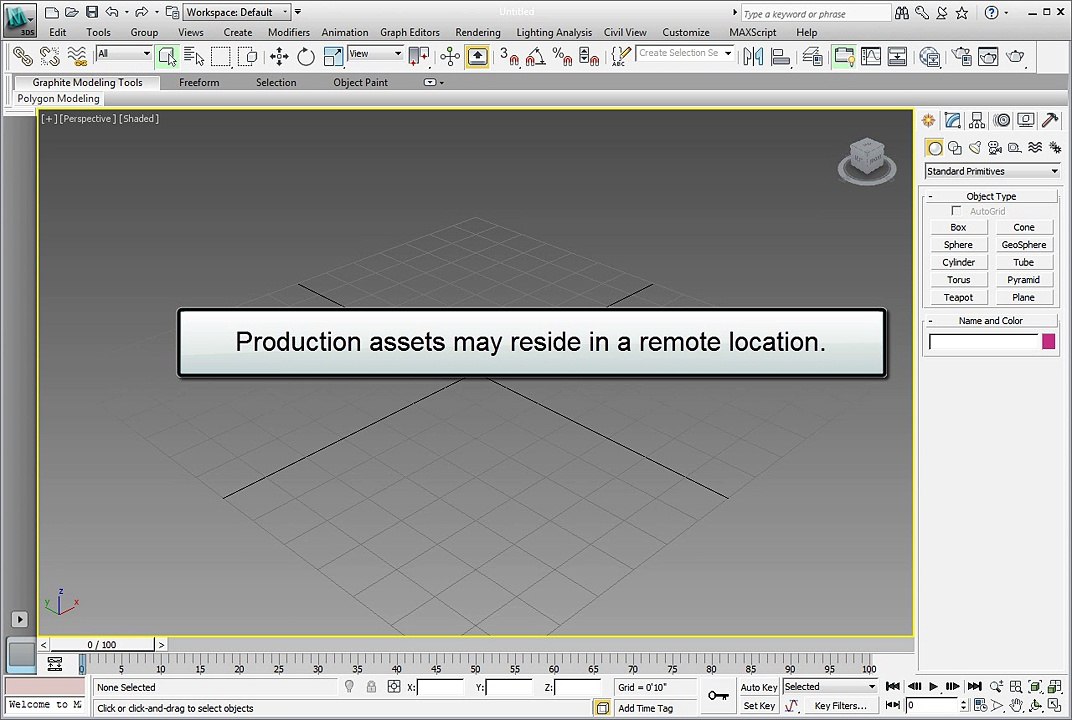Select the Move transform tool
This screenshot has height=720, width=1072.
point(279,56)
